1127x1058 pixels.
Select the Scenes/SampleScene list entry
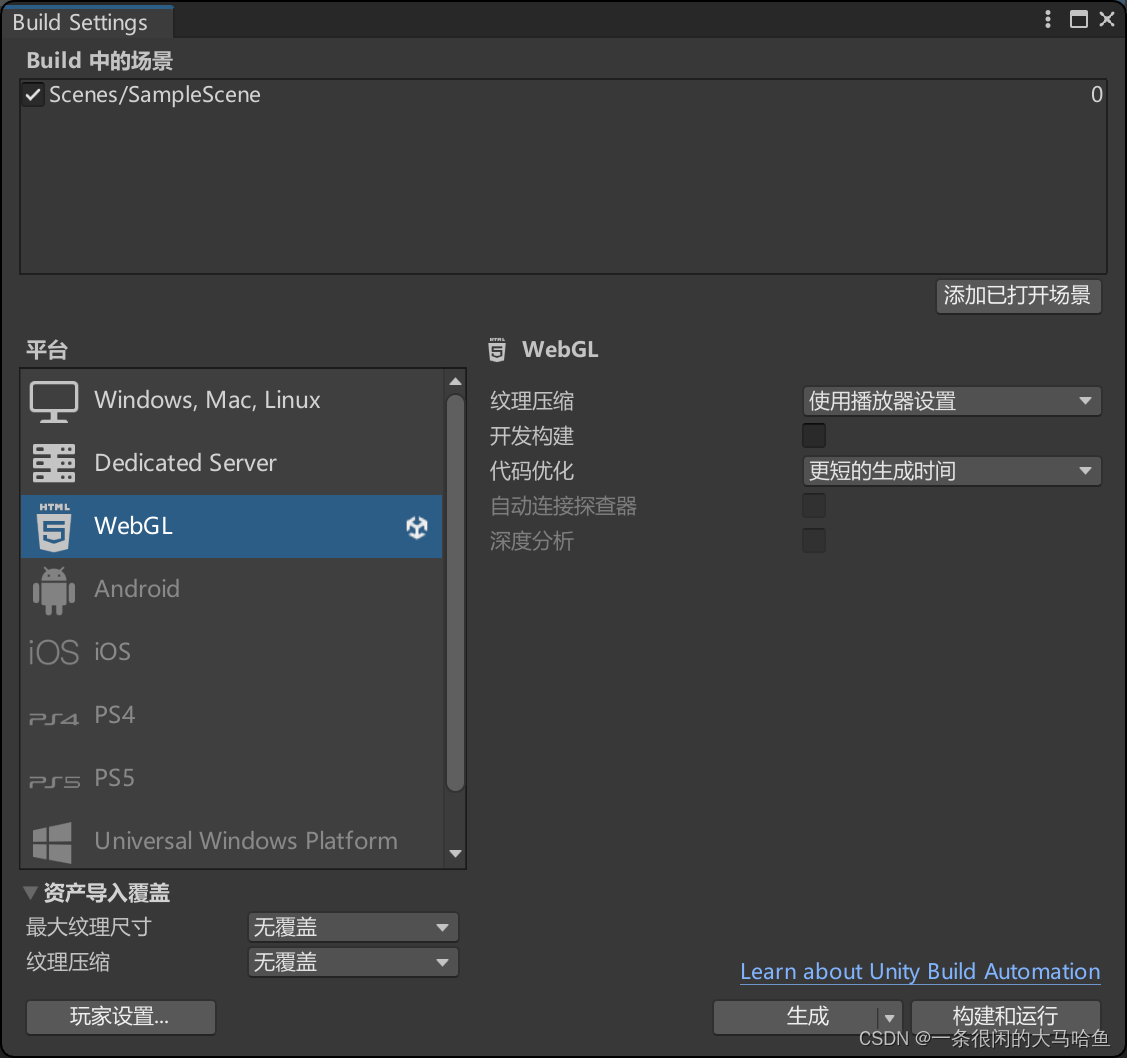tap(564, 95)
